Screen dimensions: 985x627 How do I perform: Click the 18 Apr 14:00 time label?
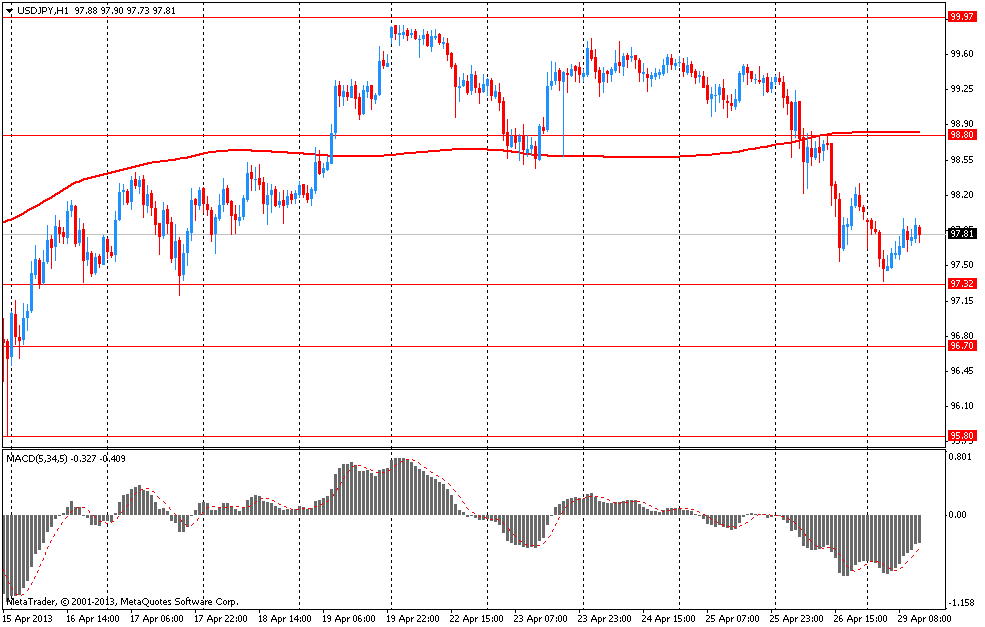pyautogui.click(x=285, y=618)
